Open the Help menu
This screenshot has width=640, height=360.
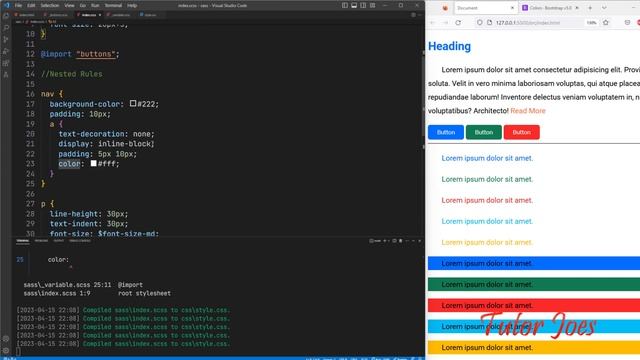(132, 5)
